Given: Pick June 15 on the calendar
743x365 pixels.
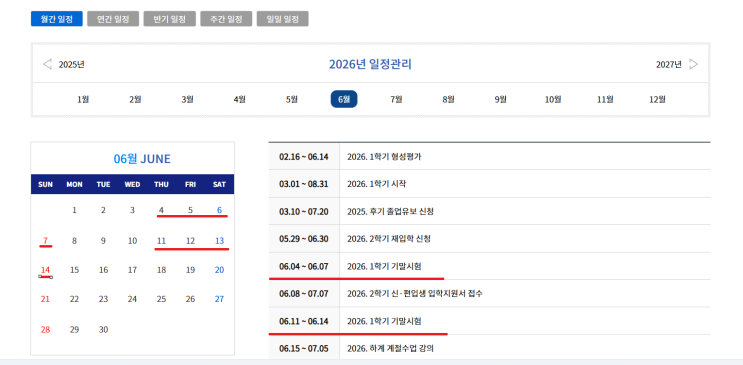Looking at the screenshot, I should pos(74,270).
